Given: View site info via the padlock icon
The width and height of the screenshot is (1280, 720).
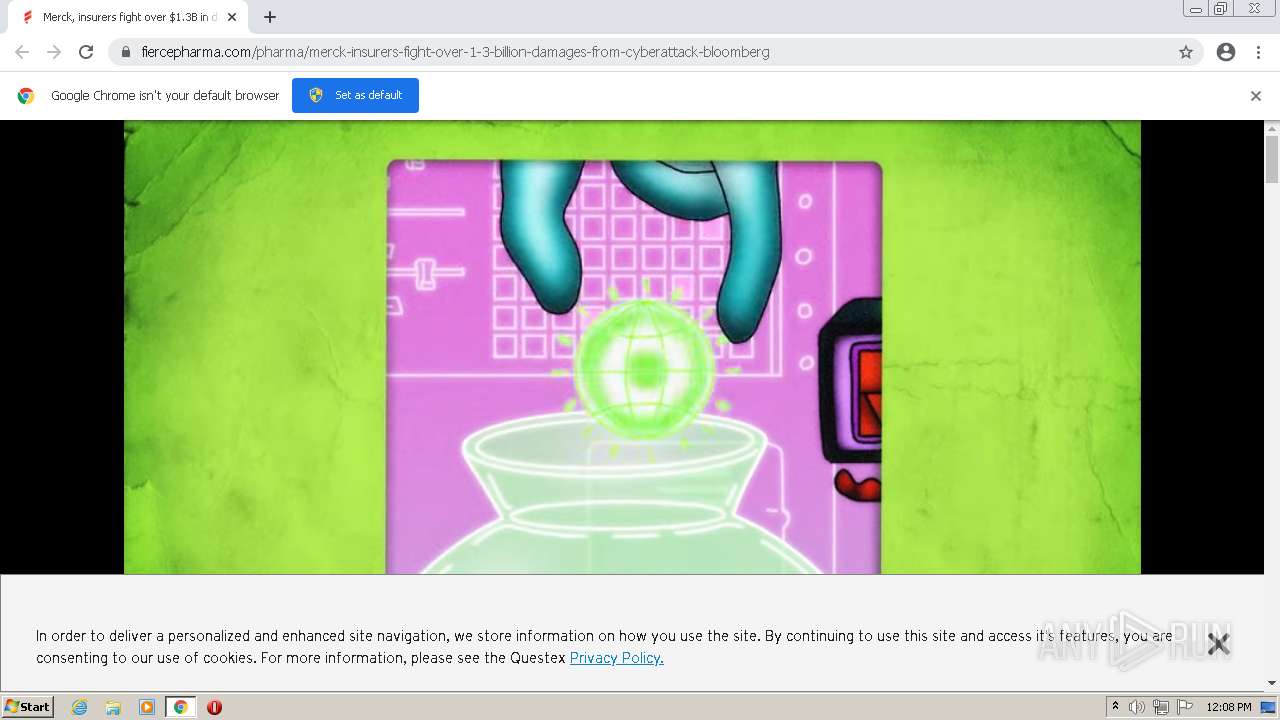Looking at the screenshot, I should (126, 52).
